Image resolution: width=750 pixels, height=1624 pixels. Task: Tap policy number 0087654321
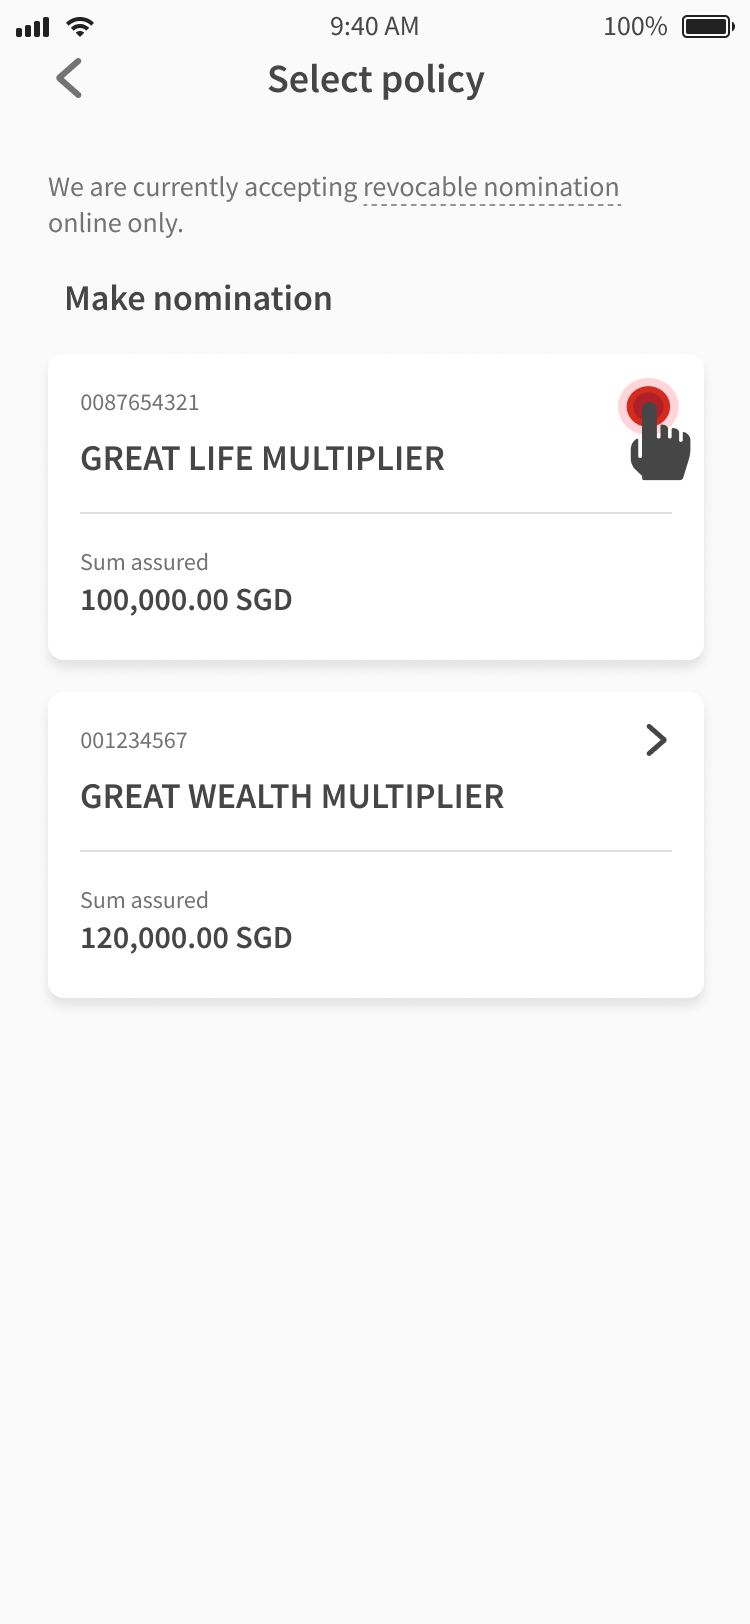point(140,403)
